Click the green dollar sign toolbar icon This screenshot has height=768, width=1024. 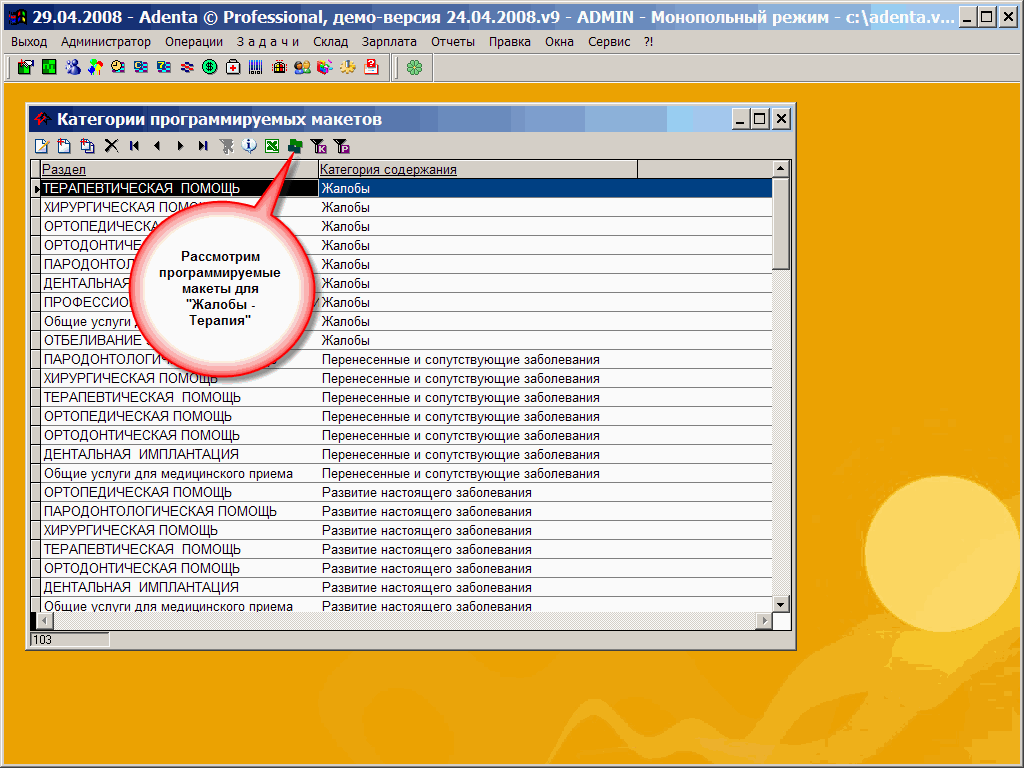(210, 67)
